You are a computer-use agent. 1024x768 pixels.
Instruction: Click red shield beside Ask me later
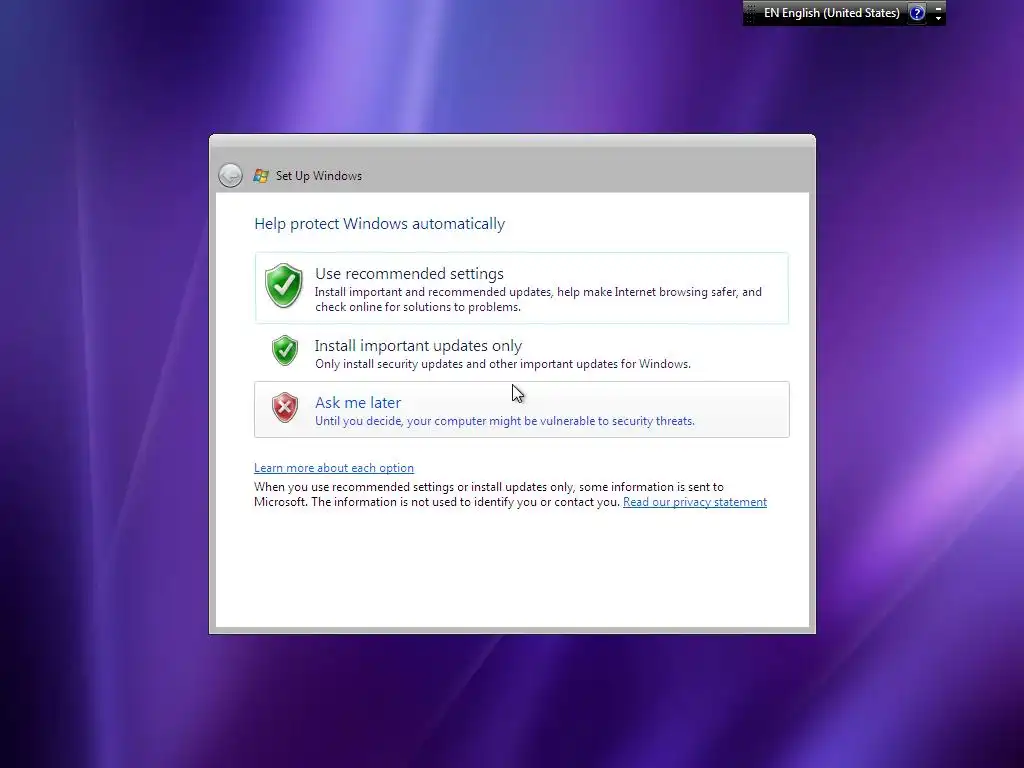(285, 408)
